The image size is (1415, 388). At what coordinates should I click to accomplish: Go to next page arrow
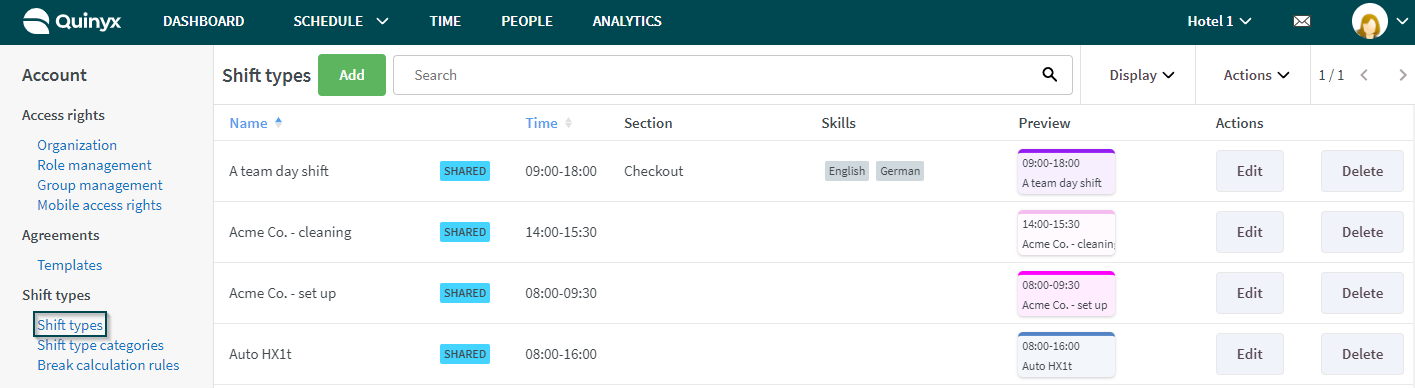pyautogui.click(x=1402, y=75)
